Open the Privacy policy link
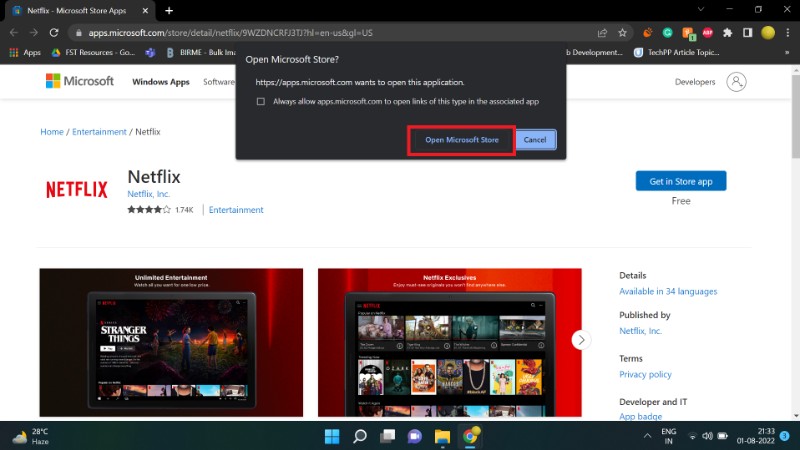The image size is (800, 450). pyautogui.click(x=645, y=374)
